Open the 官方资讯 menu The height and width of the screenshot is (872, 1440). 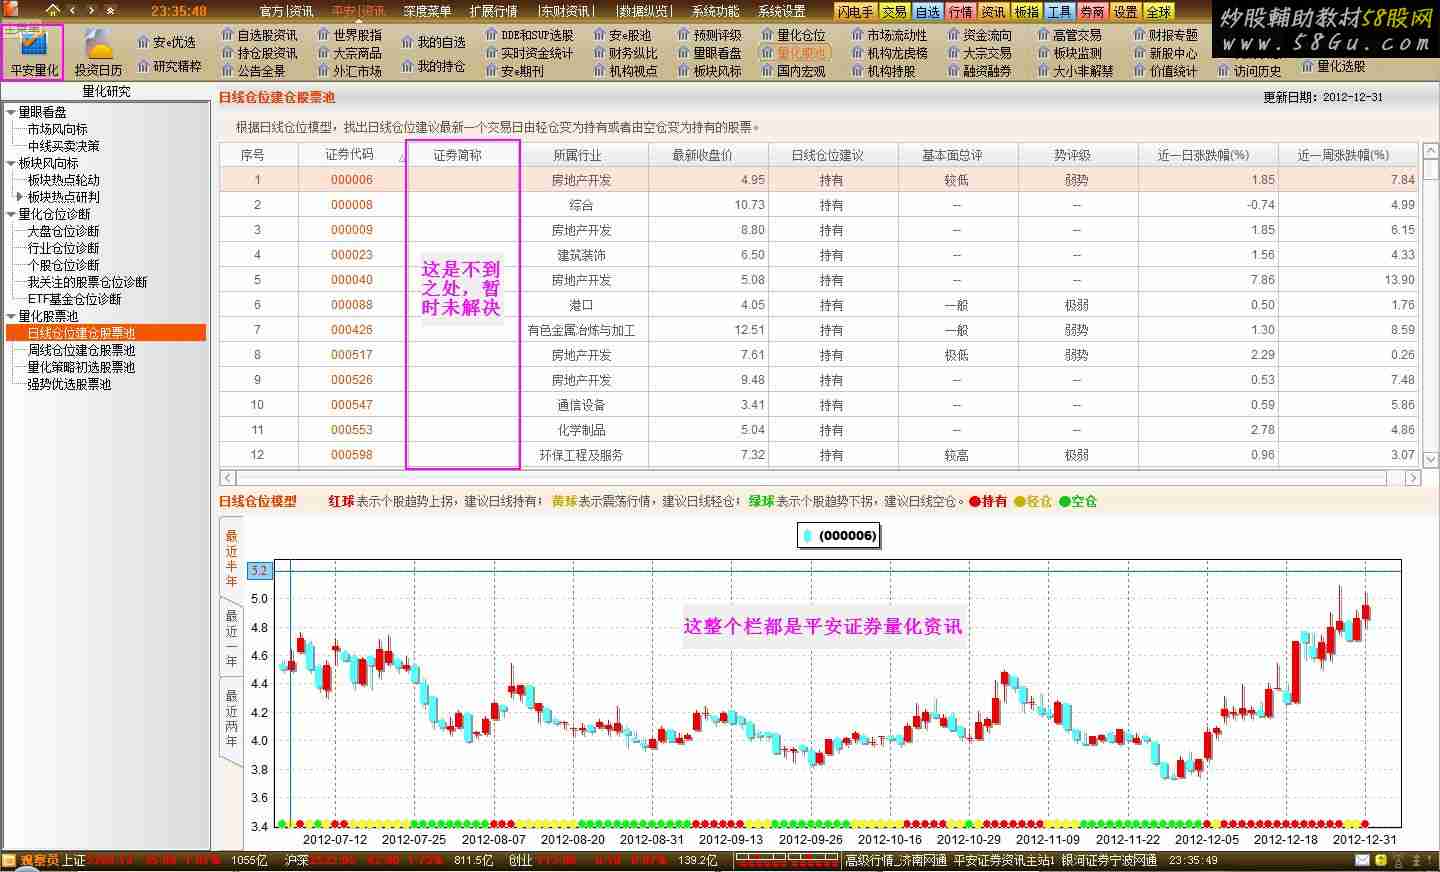pyautogui.click(x=286, y=11)
